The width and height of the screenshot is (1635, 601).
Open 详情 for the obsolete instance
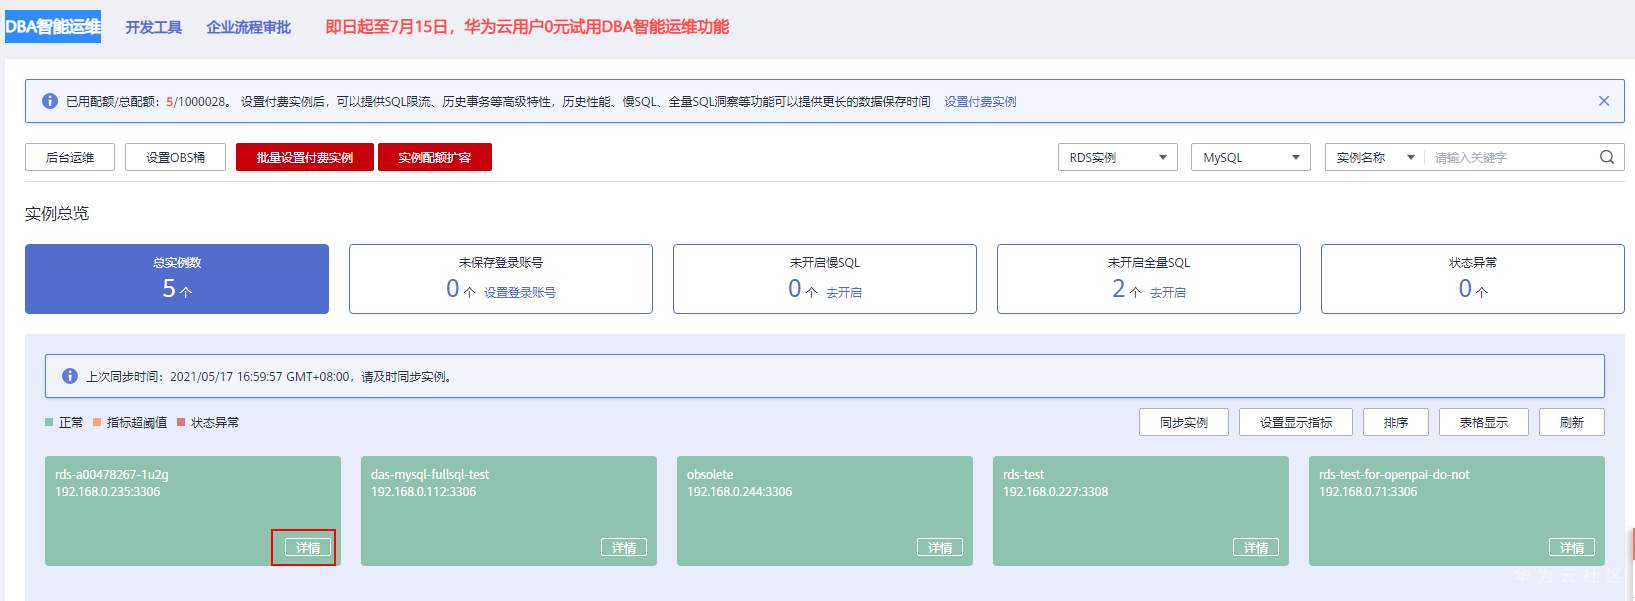(x=940, y=547)
